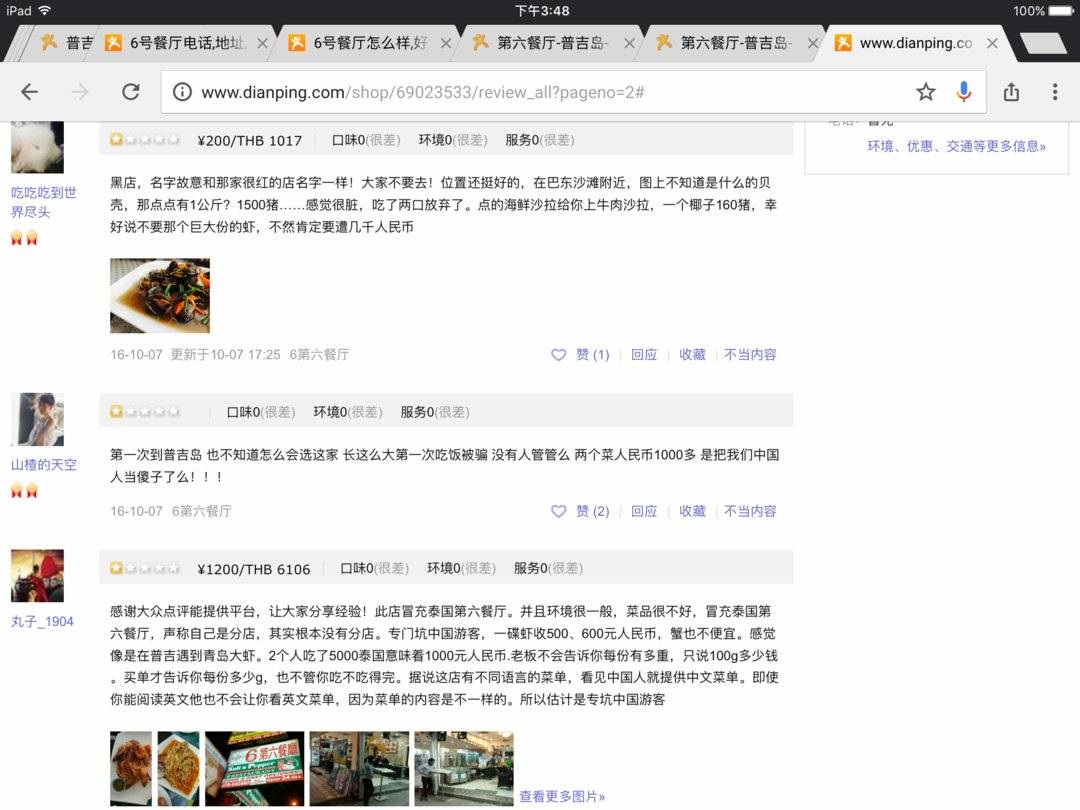
Task: Open the share menu icon
Action: 1011,92
